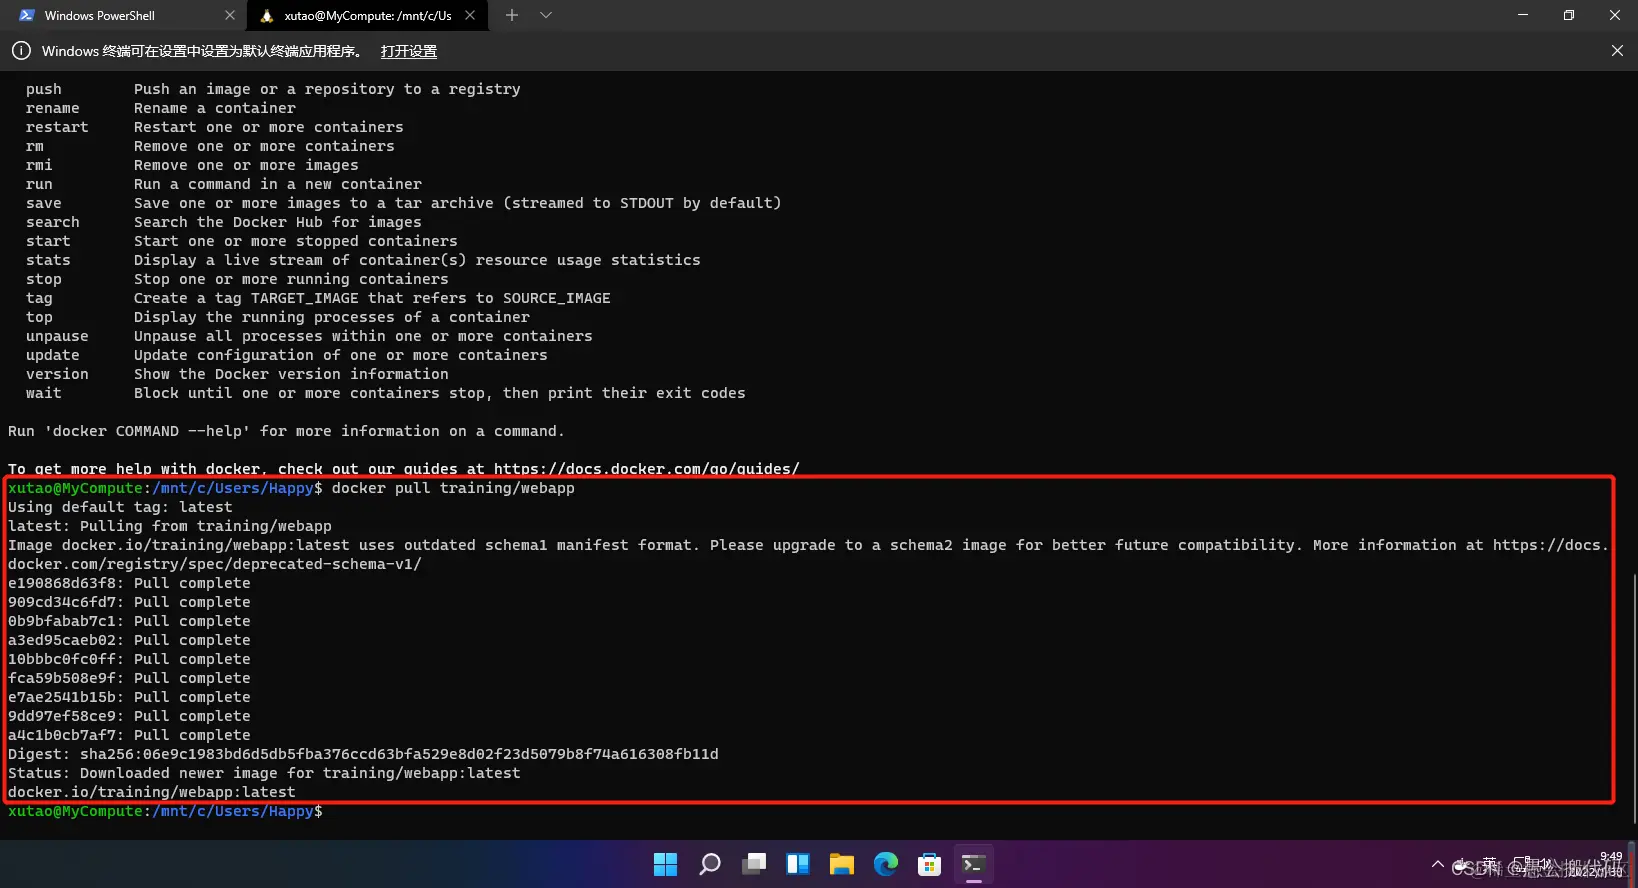Image resolution: width=1638 pixels, height=888 pixels.
Task: Click the 'stats' command row
Action: pos(363,260)
